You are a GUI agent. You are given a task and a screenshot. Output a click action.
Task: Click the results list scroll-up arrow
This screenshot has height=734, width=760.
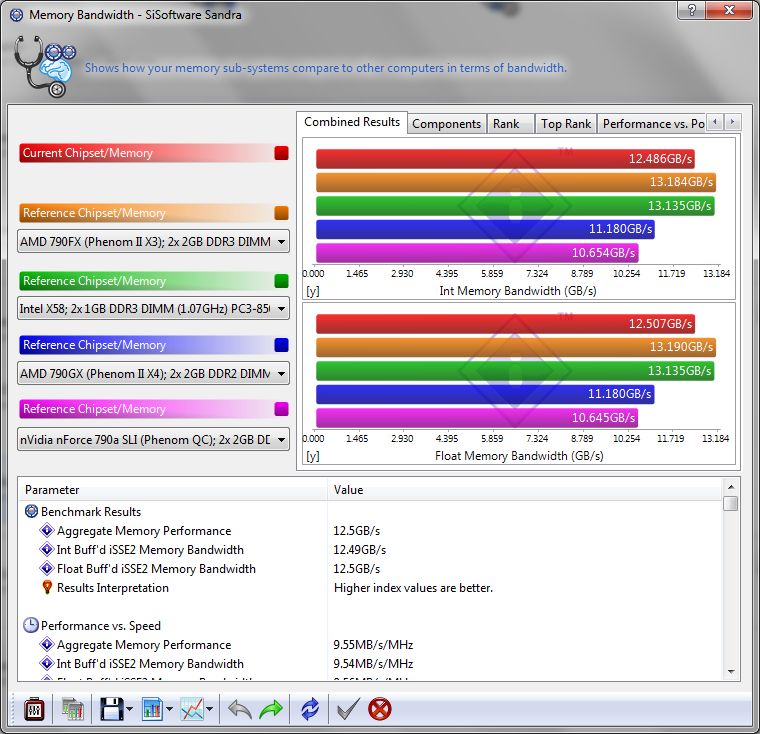pyautogui.click(x=731, y=486)
